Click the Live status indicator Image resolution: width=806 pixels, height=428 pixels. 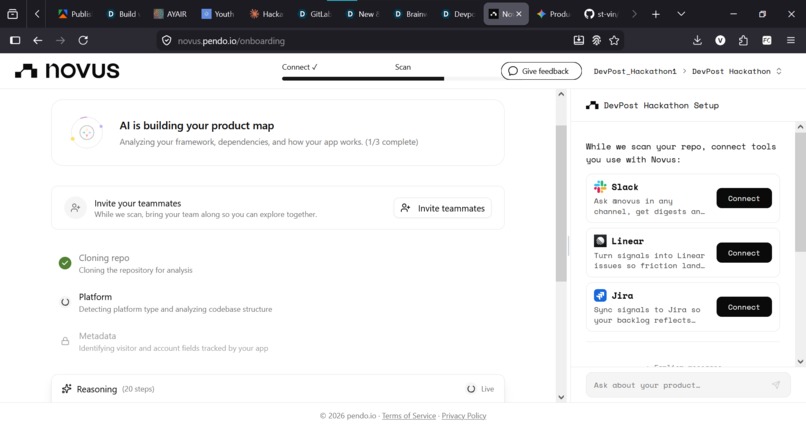coord(480,389)
